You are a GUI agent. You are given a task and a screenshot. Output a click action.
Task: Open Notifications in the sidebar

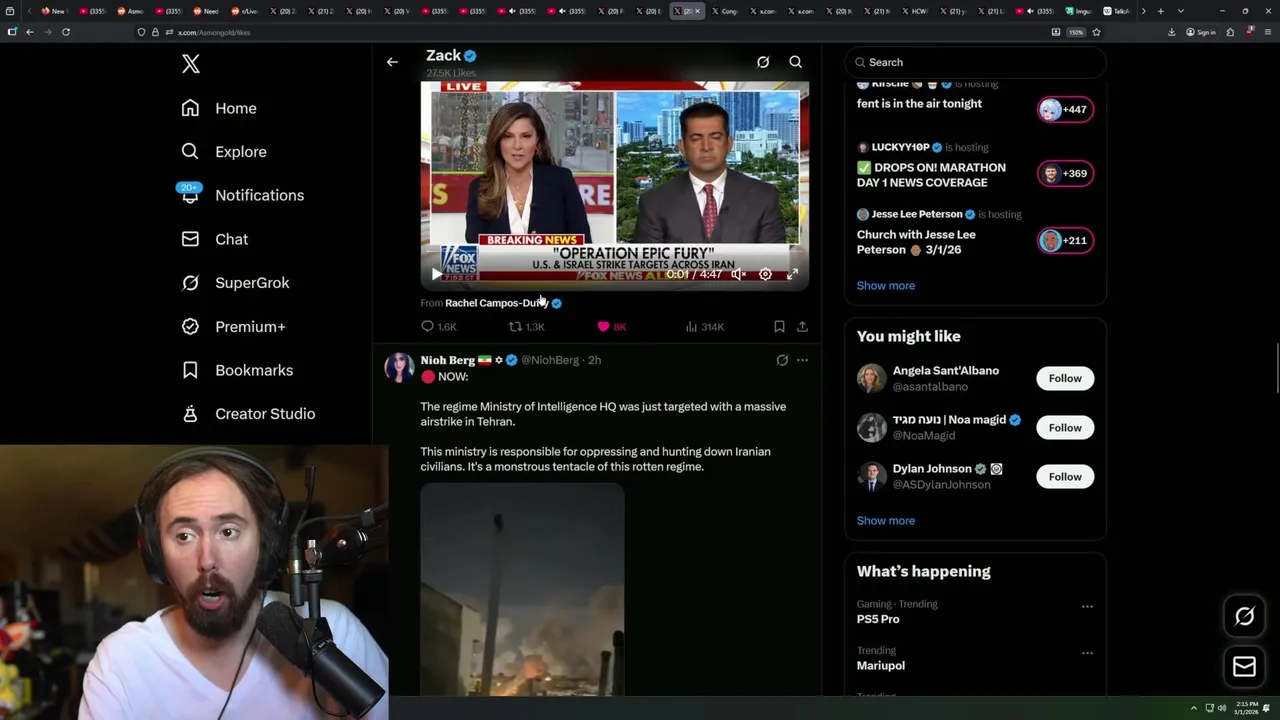click(x=242, y=195)
